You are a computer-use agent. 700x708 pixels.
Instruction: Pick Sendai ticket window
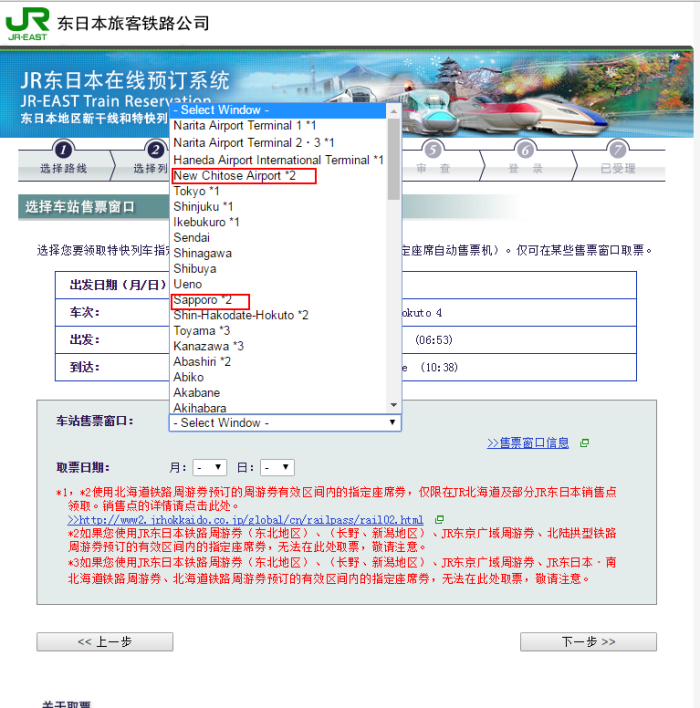pyautogui.click(x=278, y=238)
